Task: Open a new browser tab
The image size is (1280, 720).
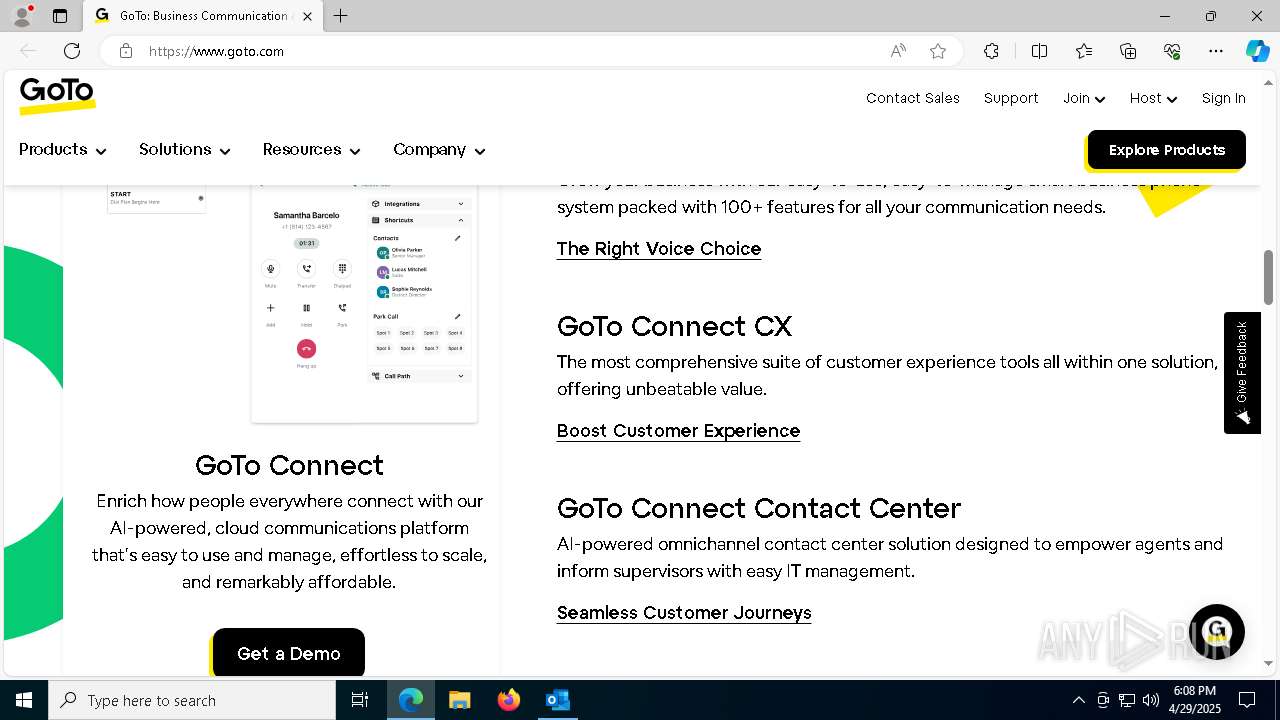Action: [341, 16]
